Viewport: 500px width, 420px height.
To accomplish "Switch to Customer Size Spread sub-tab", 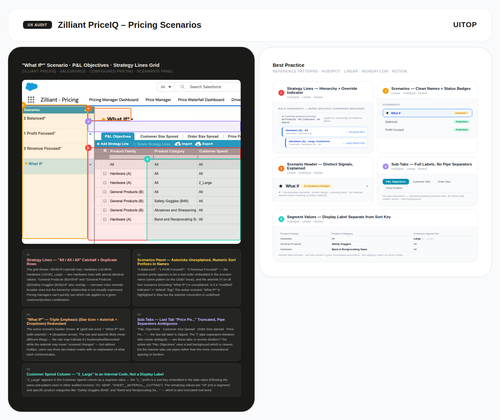I will point(159,136).
